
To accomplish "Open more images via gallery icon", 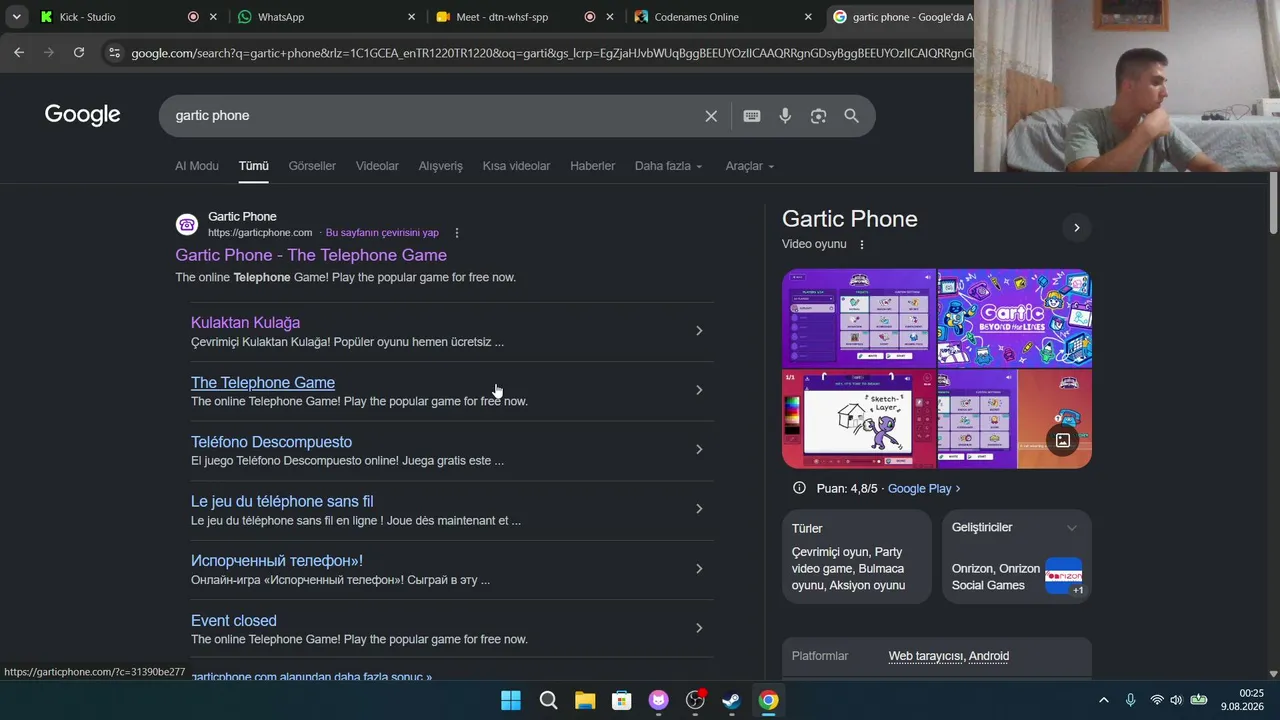I will [x=1063, y=440].
